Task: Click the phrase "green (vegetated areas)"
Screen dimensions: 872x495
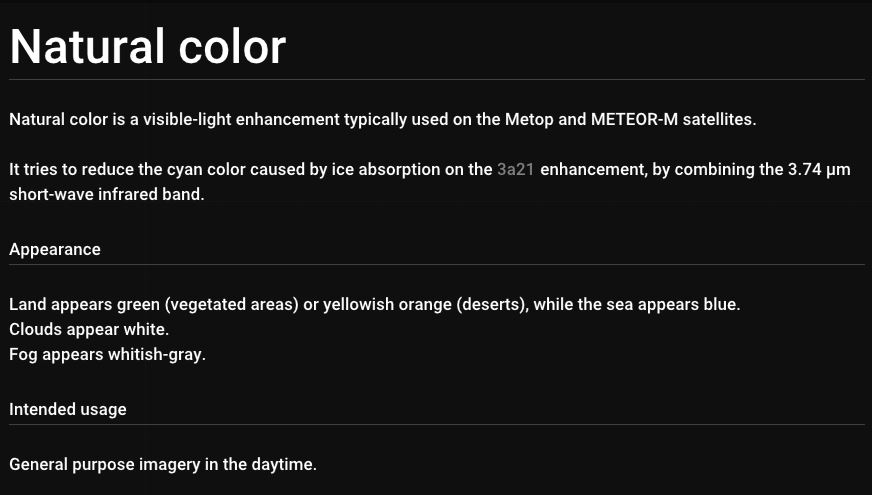Action: [209, 304]
